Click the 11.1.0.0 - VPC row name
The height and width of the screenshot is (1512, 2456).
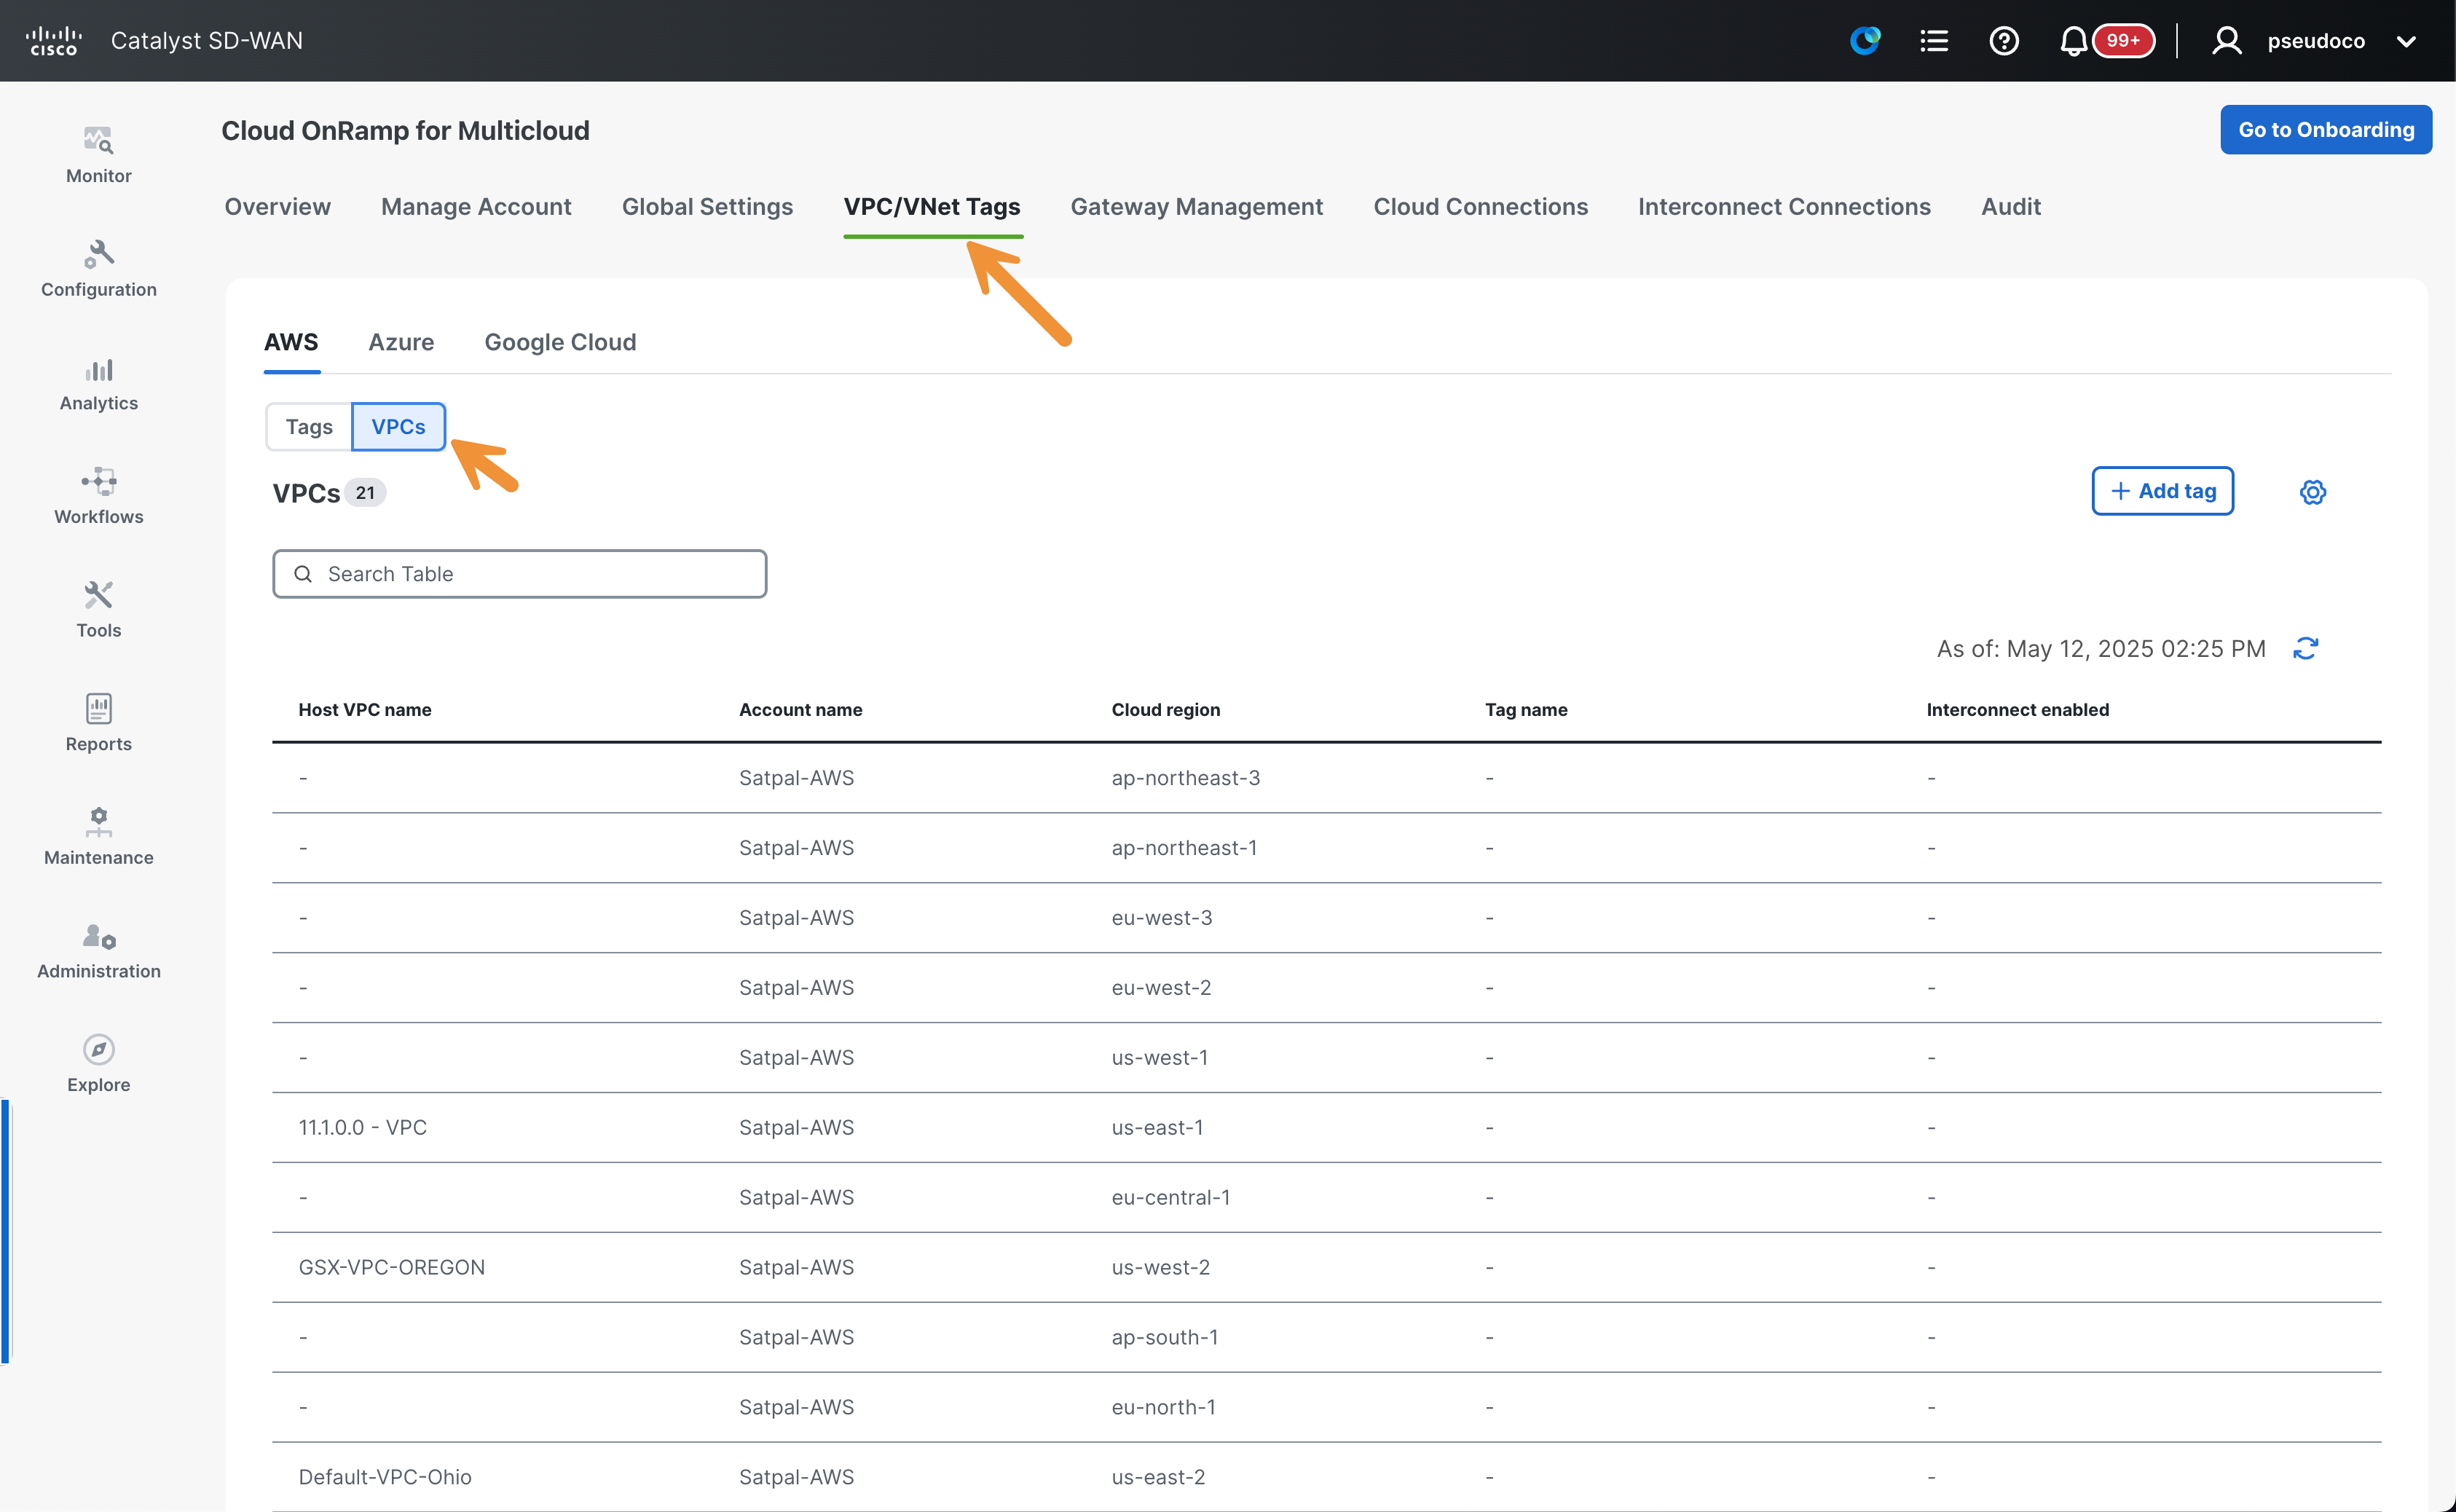point(362,1127)
